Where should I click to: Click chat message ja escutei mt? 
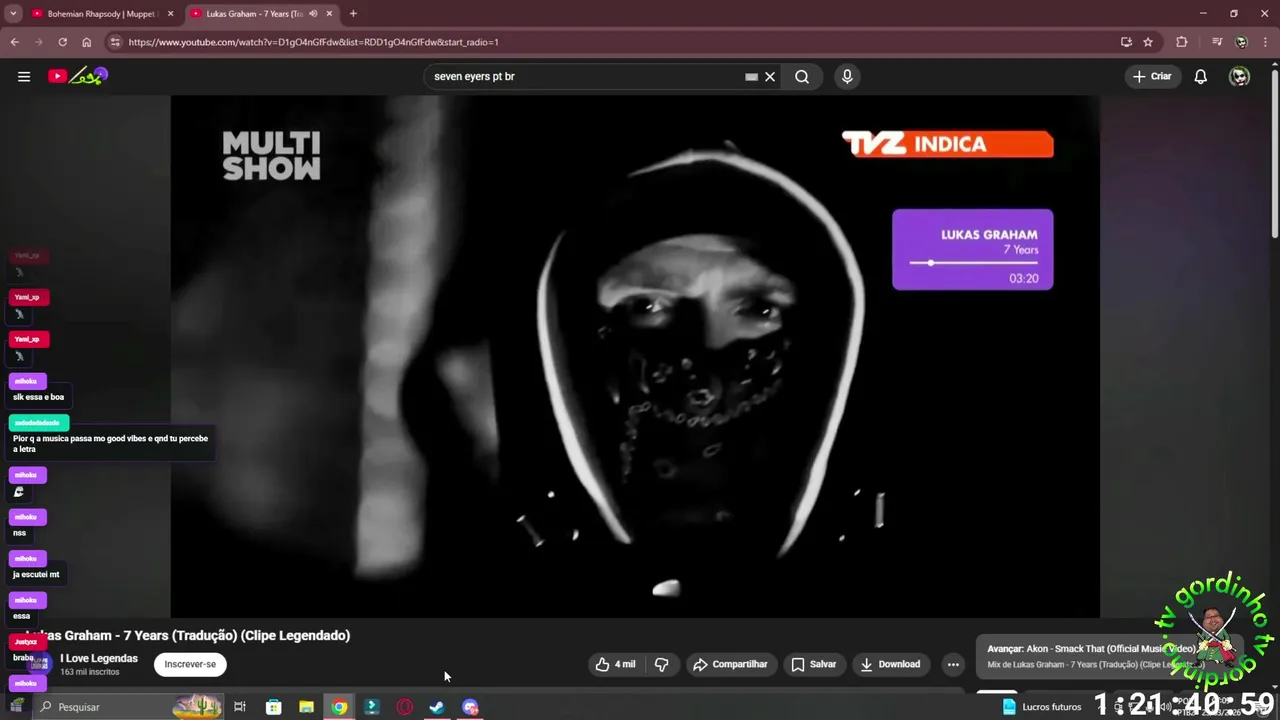(x=36, y=575)
